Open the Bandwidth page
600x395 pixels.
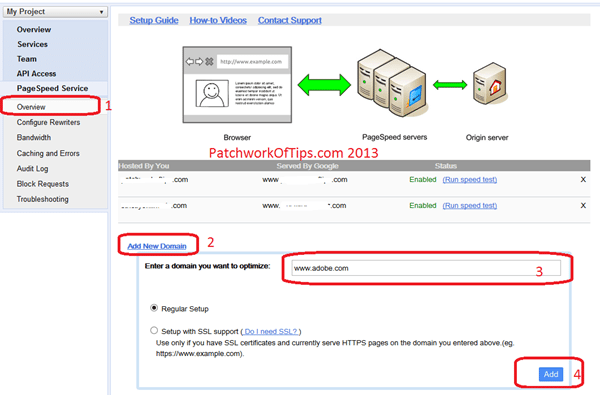[34, 137]
